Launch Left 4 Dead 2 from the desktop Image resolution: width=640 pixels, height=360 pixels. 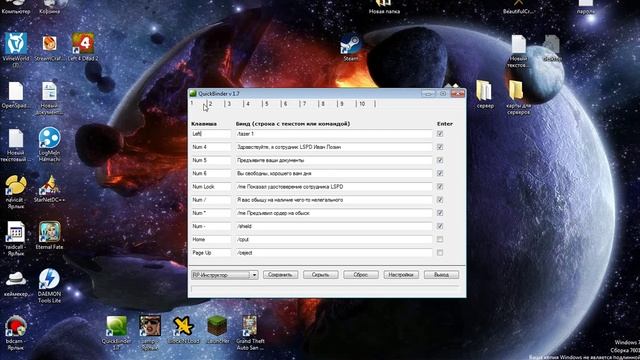tap(83, 44)
